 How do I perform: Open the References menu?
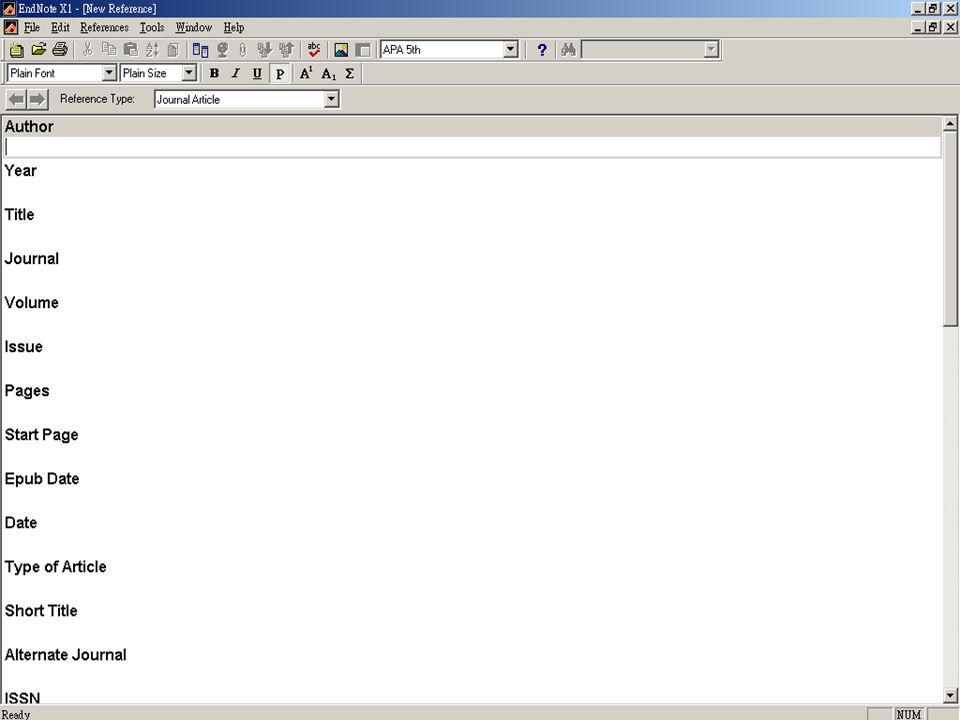(104, 27)
